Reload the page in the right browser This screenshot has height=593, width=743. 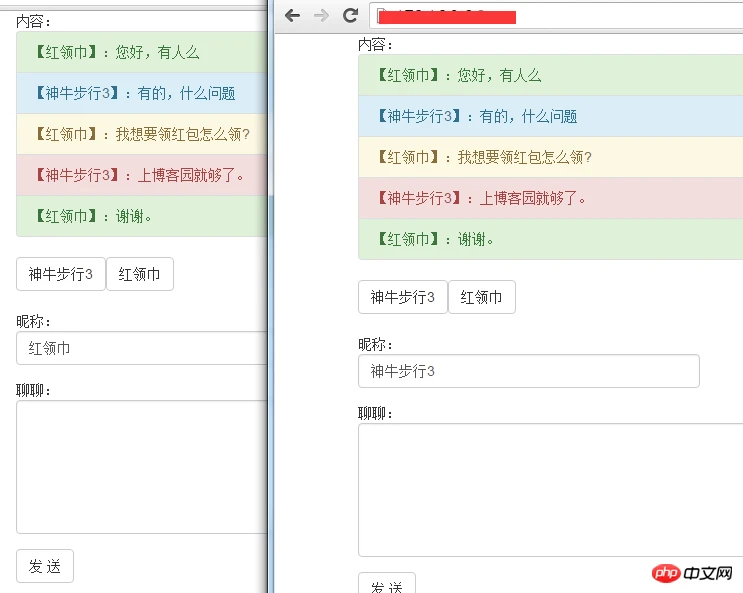(x=350, y=15)
